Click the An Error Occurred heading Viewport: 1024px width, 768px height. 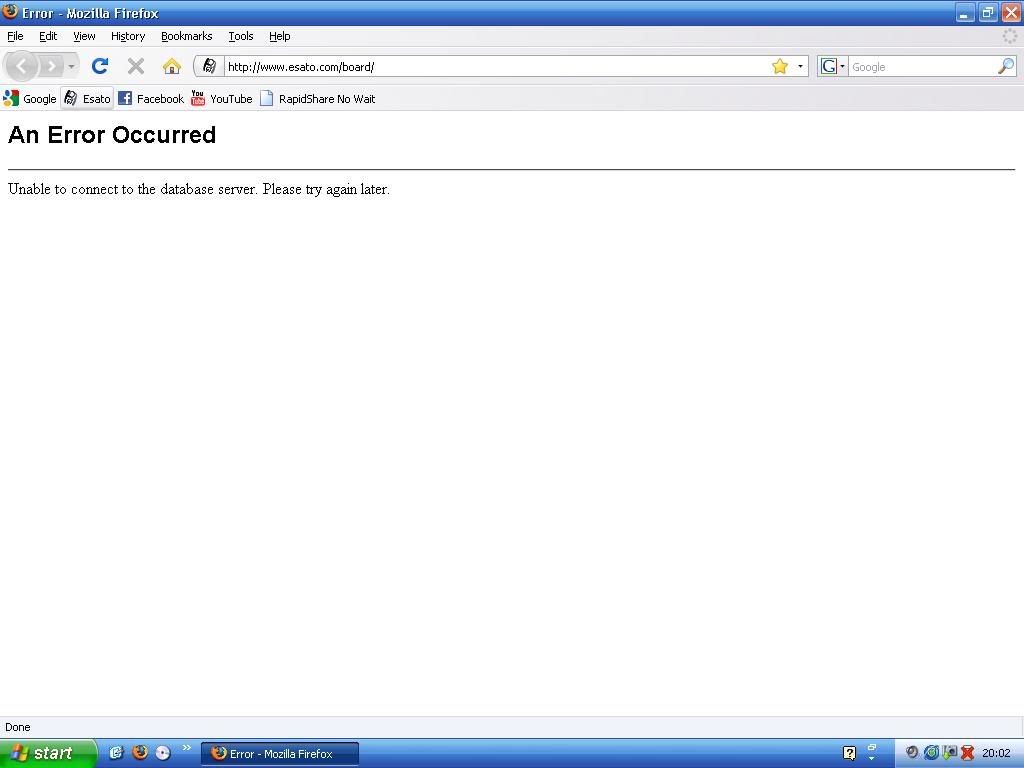pyautogui.click(x=112, y=135)
